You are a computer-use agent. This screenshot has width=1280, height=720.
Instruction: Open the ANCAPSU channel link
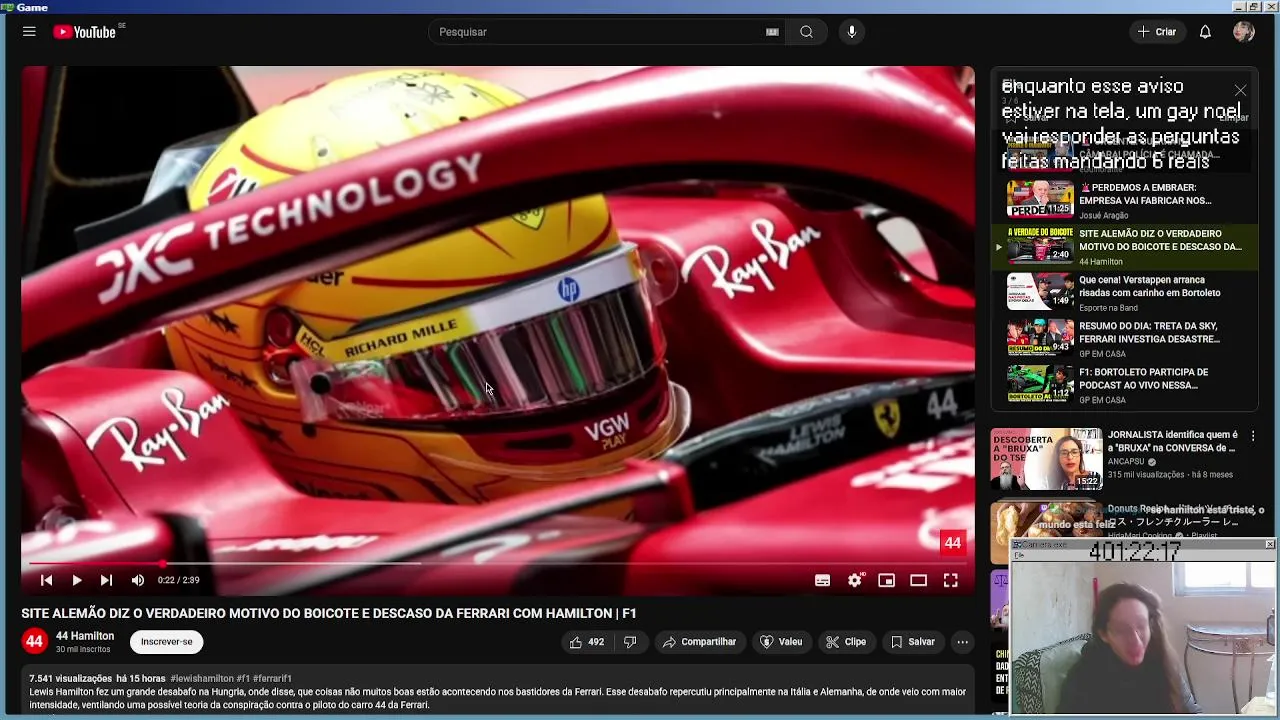click(x=1126, y=462)
